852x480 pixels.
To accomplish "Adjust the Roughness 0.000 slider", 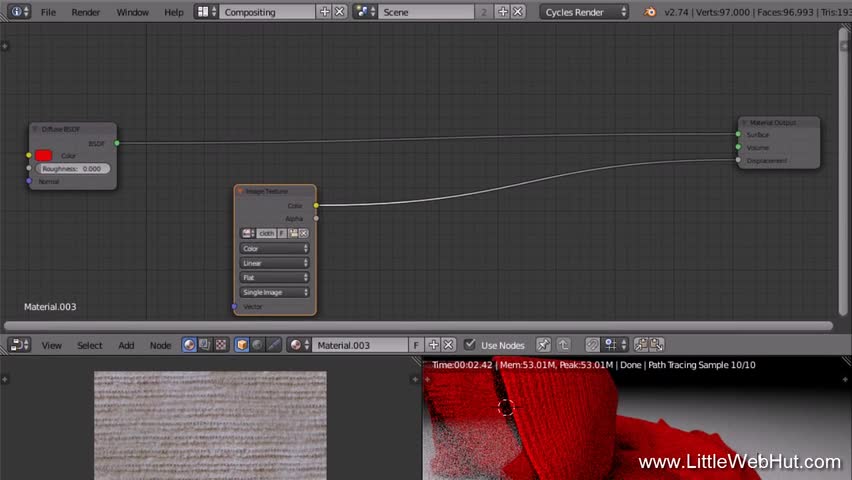I will (x=73, y=169).
